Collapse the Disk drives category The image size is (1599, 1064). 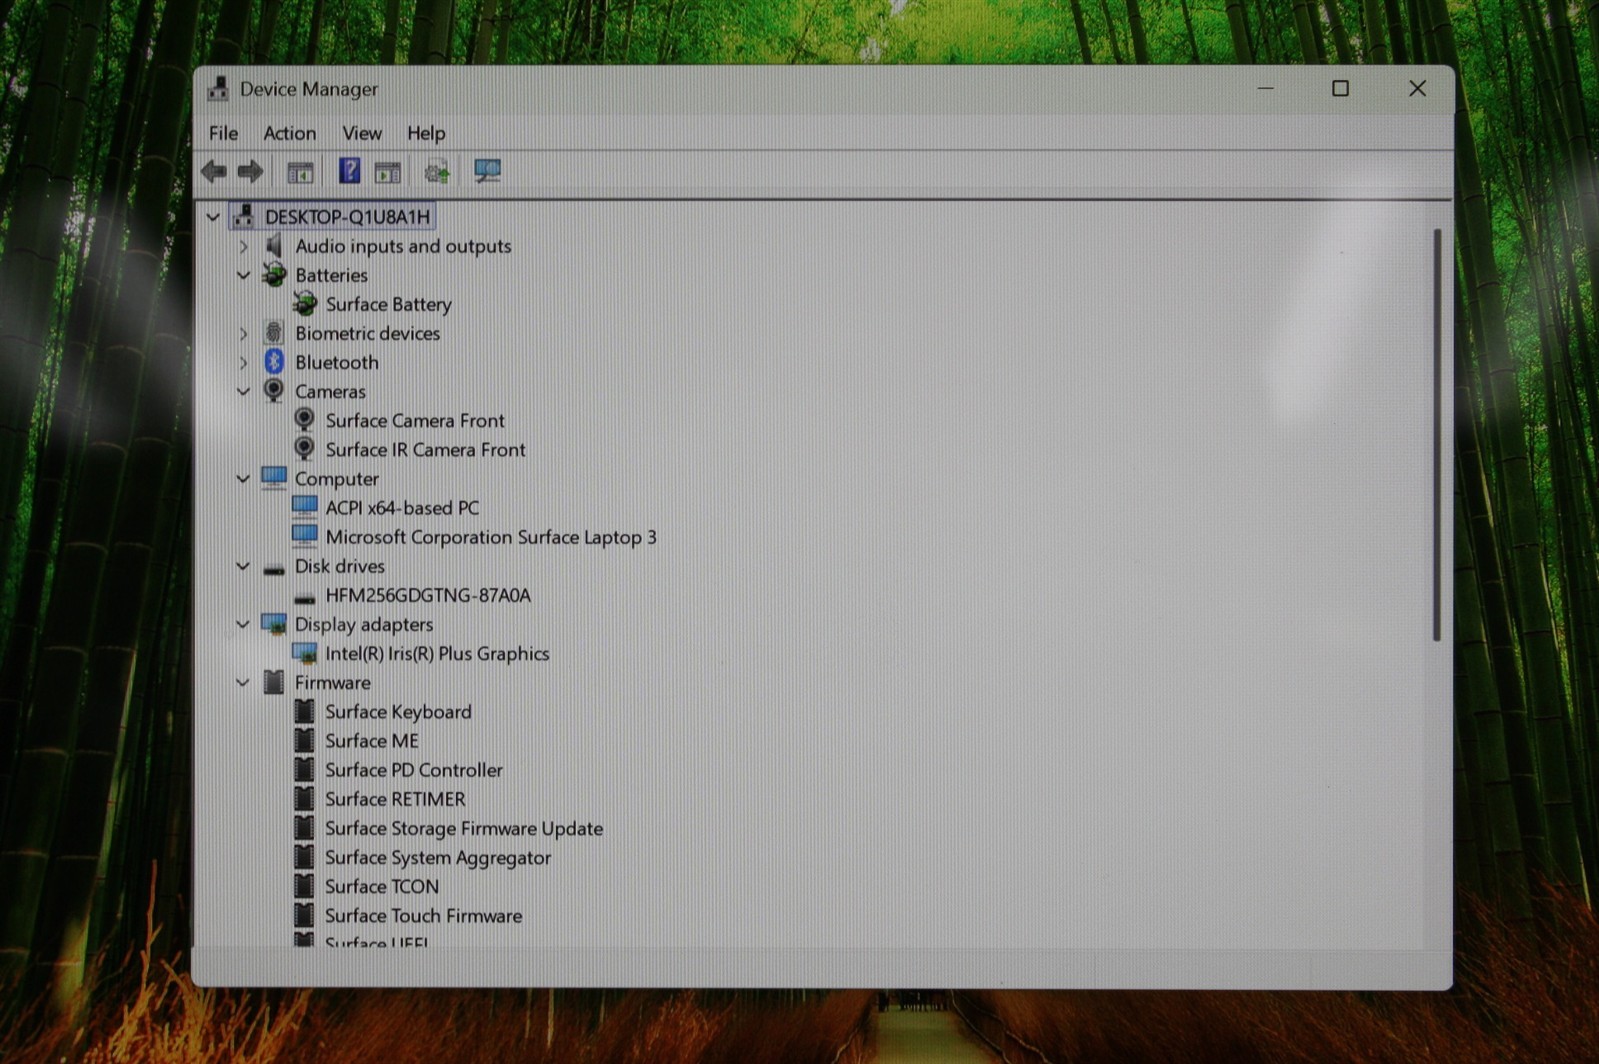click(243, 566)
